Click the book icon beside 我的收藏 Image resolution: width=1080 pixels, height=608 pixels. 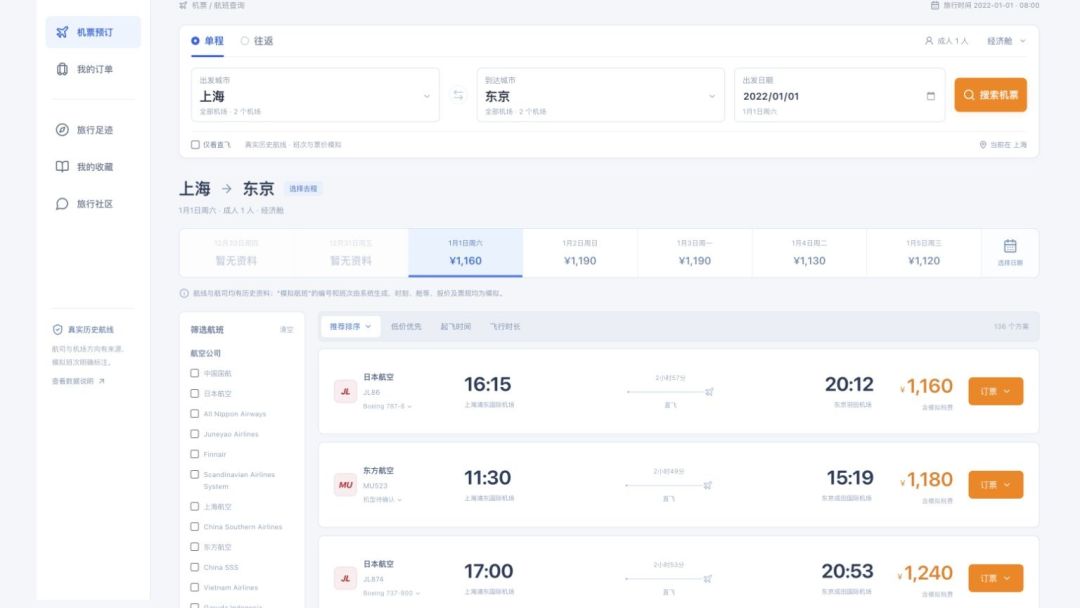tap(62, 167)
